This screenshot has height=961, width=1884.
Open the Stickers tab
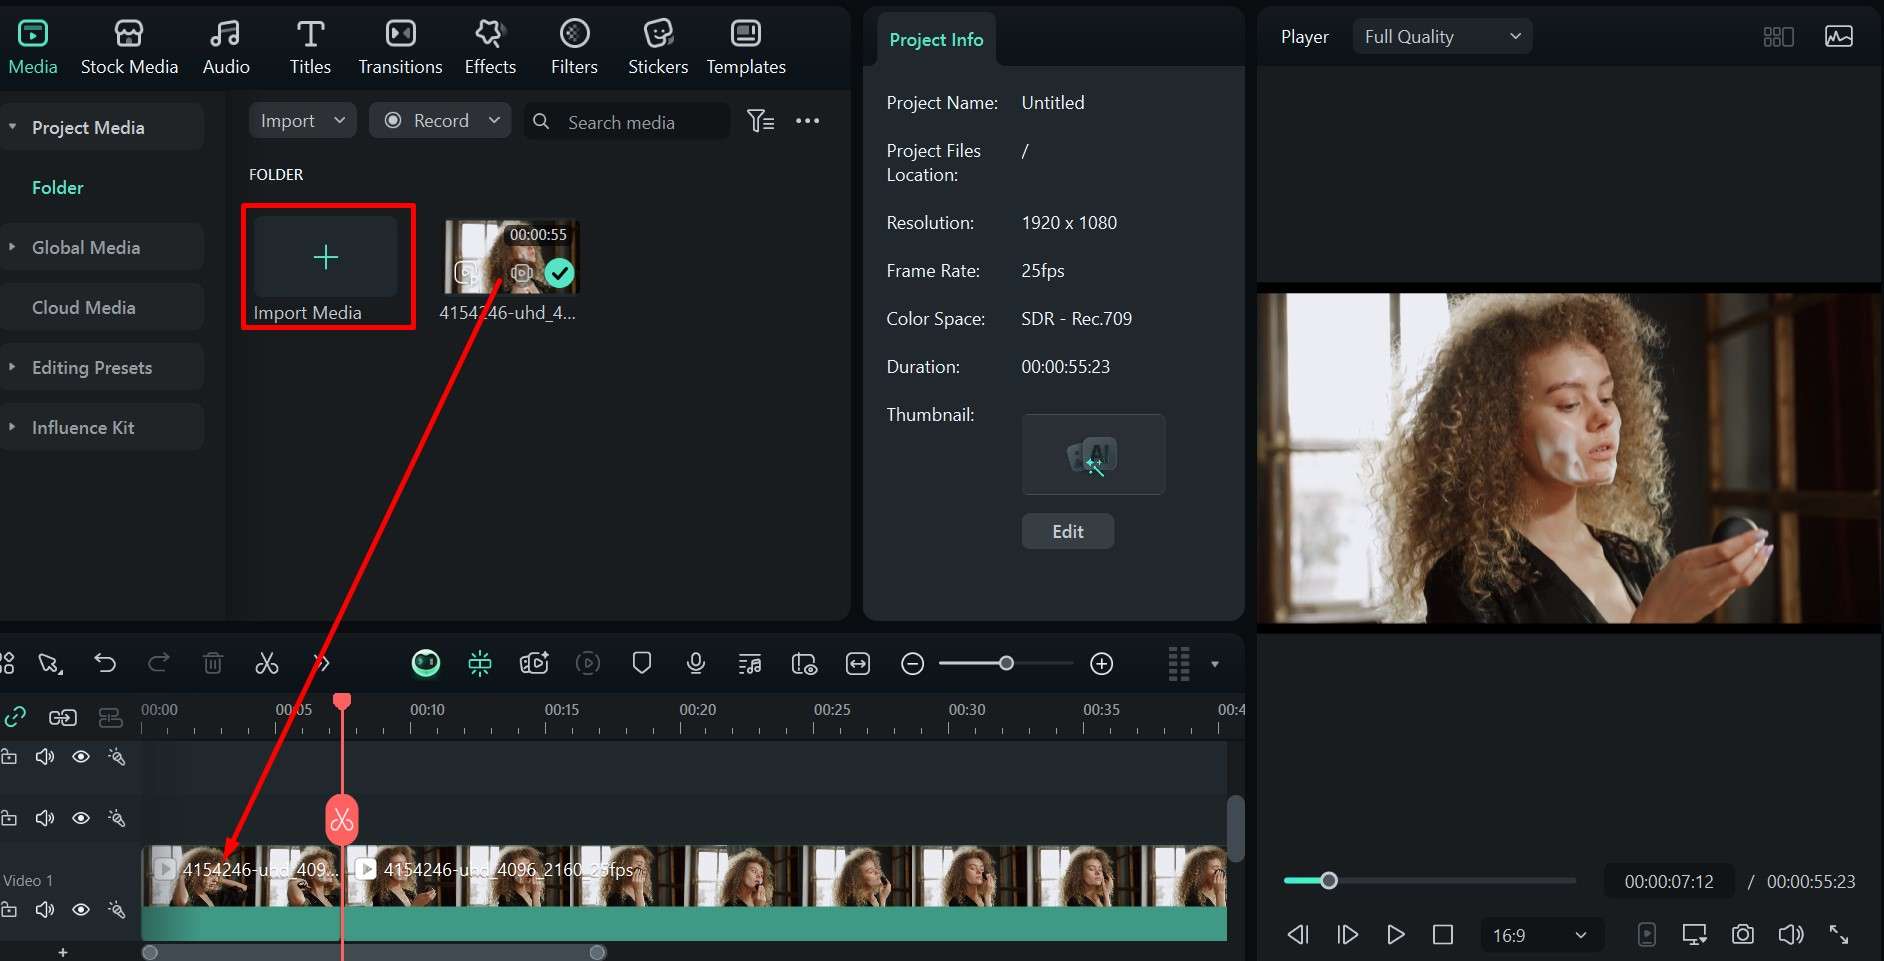coord(658,48)
